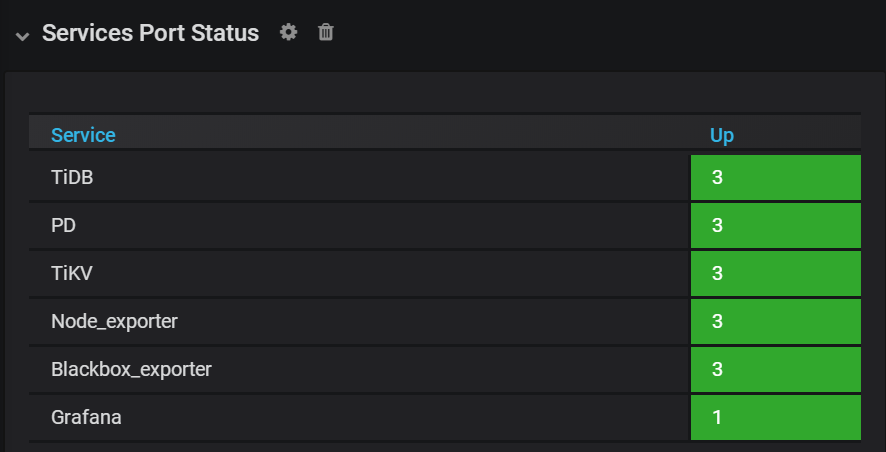Click the green Up value for PD

[x=775, y=226]
